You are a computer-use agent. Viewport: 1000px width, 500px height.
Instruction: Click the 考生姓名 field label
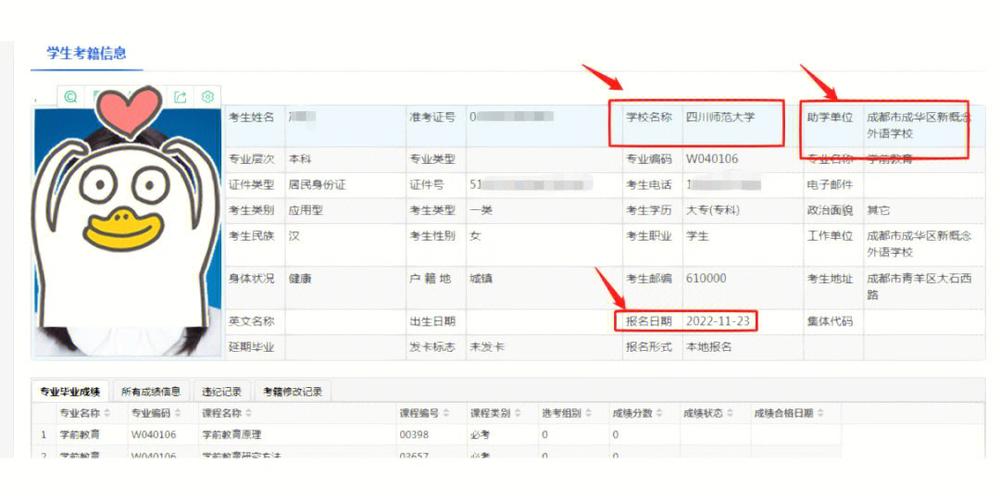(x=251, y=117)
